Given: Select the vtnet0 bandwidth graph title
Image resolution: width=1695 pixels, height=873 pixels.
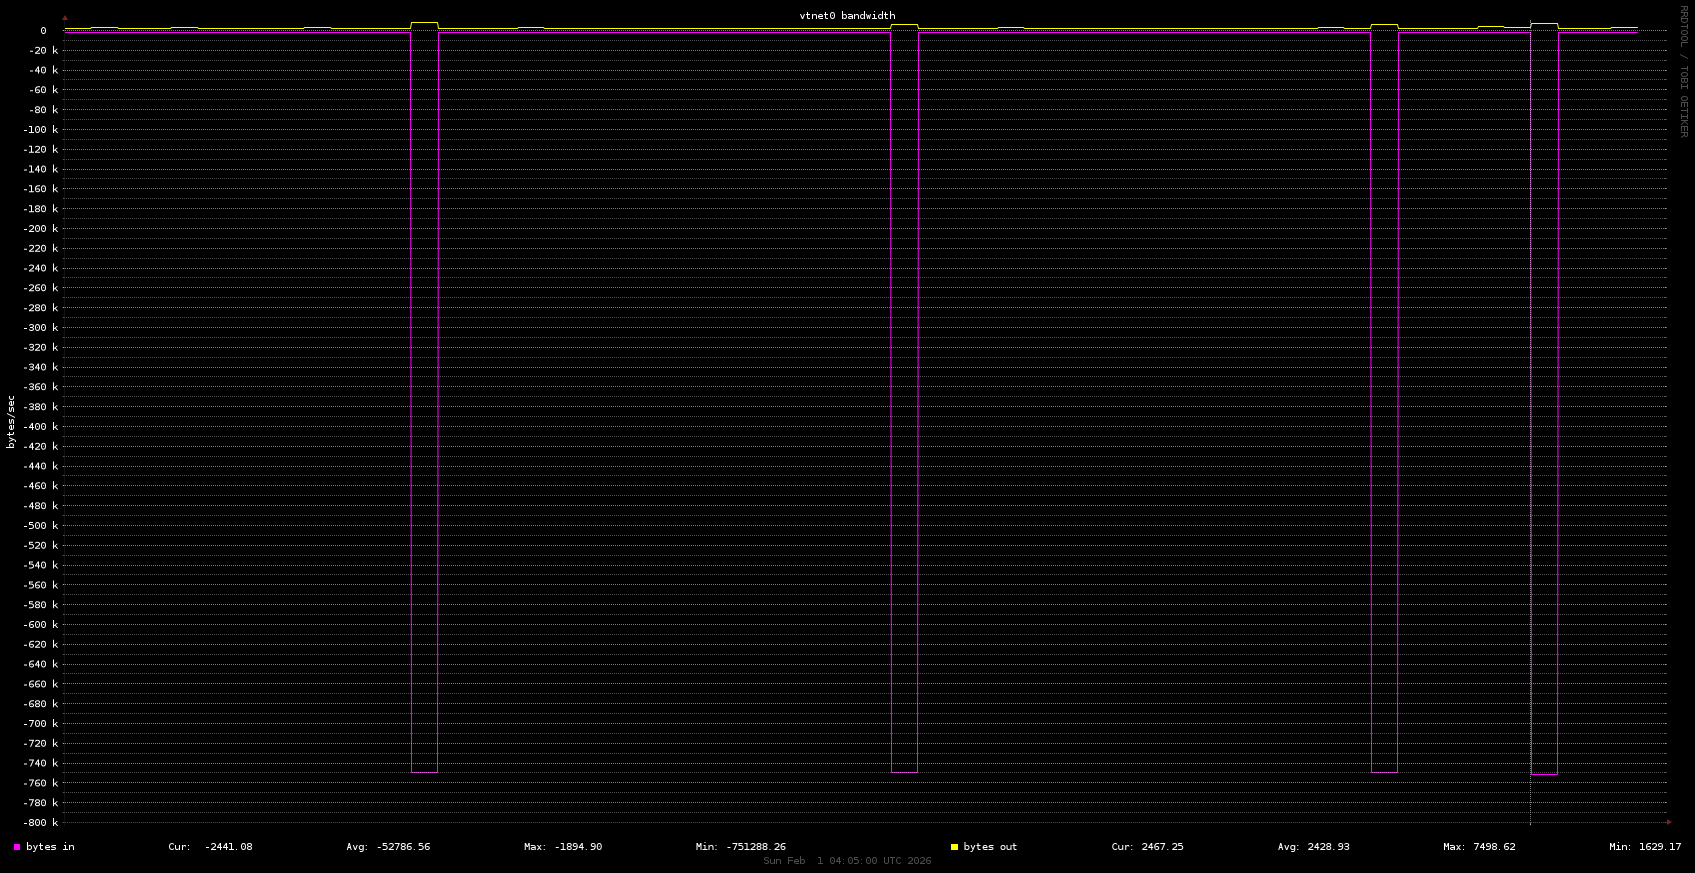Looking at the screenshot, I should [x=847, y=16].
